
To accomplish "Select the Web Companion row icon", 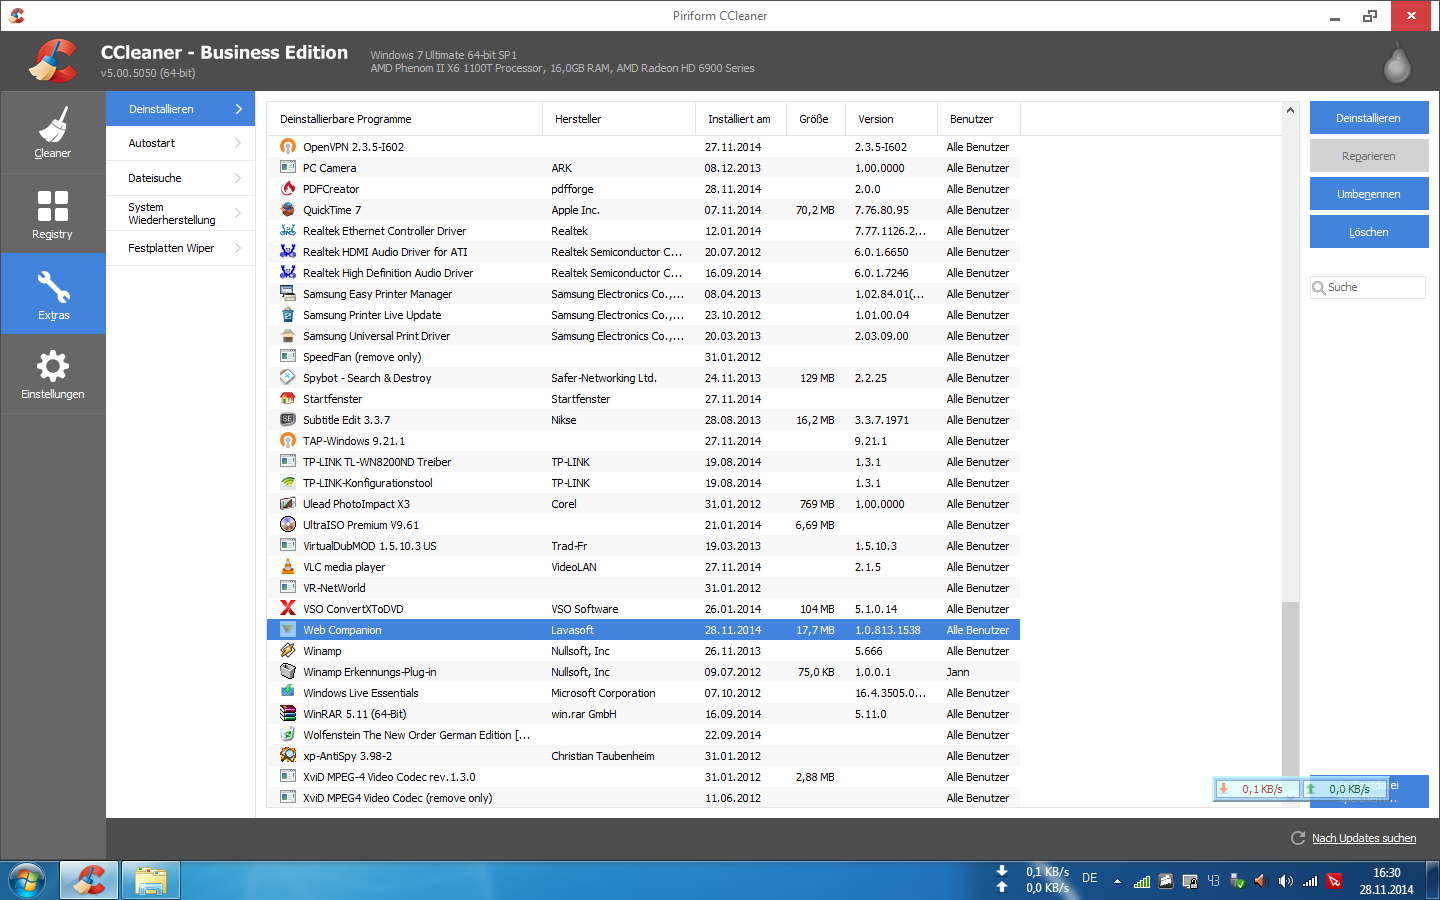I will click(x=288, y=630).
